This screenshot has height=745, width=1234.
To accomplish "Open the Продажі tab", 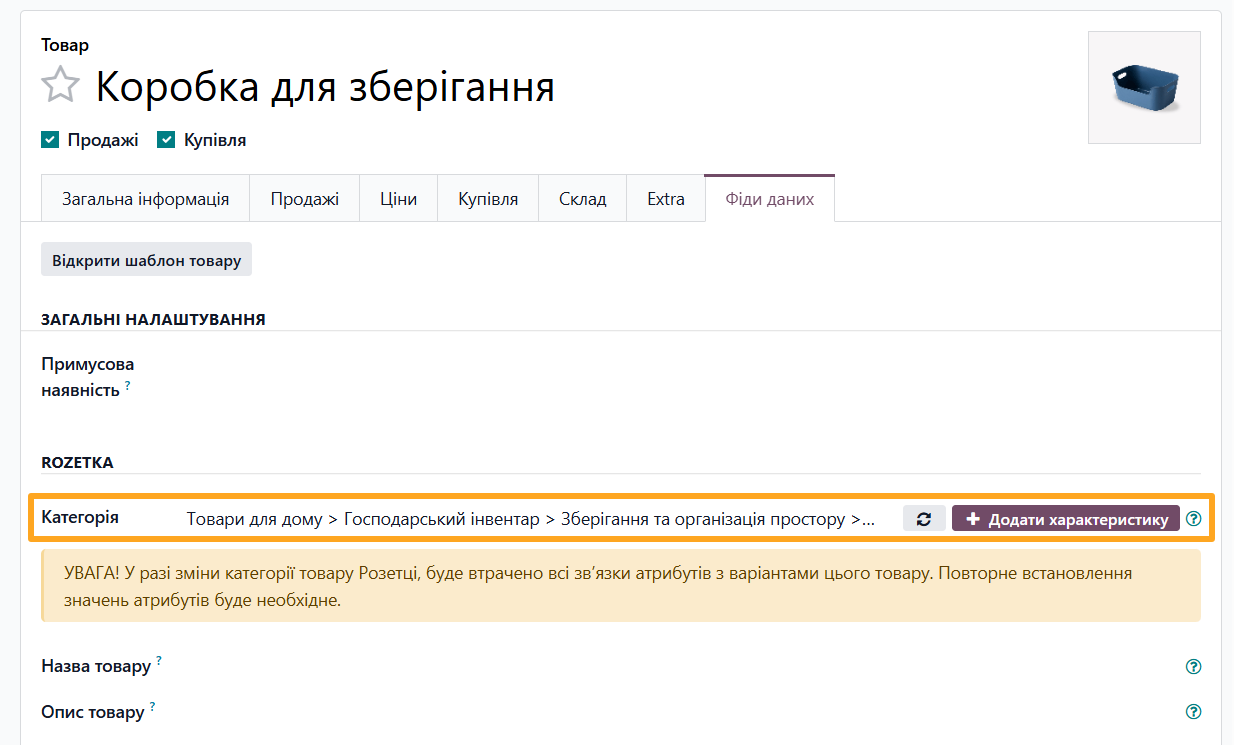I will click(x=304, y=198).
